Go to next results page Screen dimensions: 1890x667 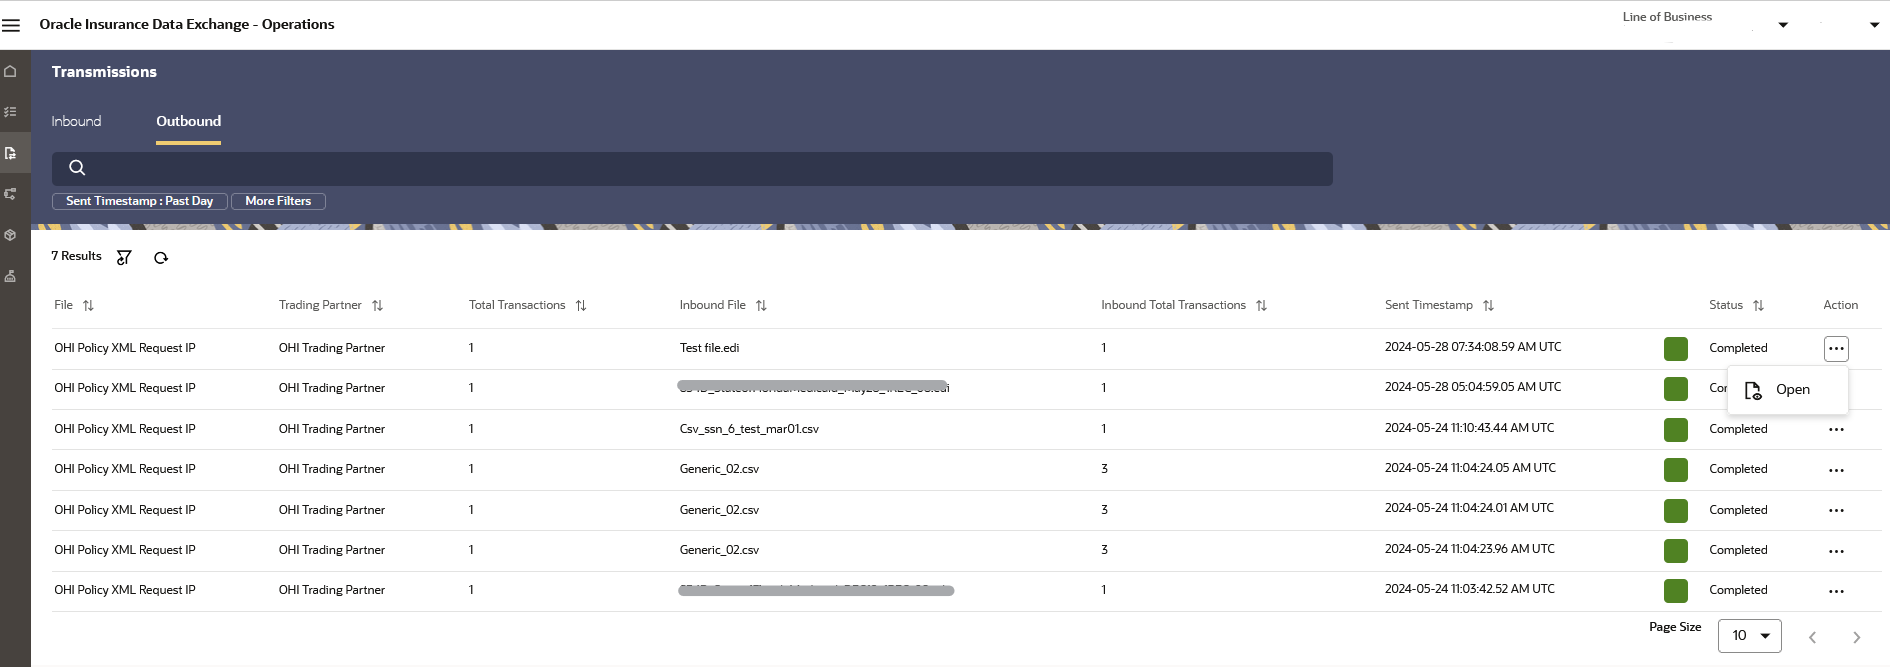(1856, 637)
